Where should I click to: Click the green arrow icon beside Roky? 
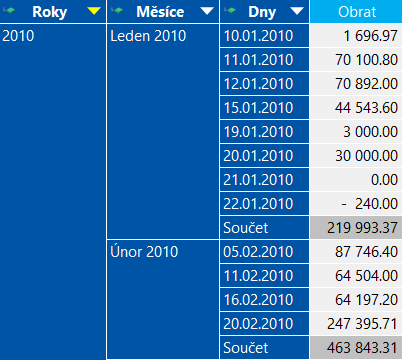pos(9,10)
